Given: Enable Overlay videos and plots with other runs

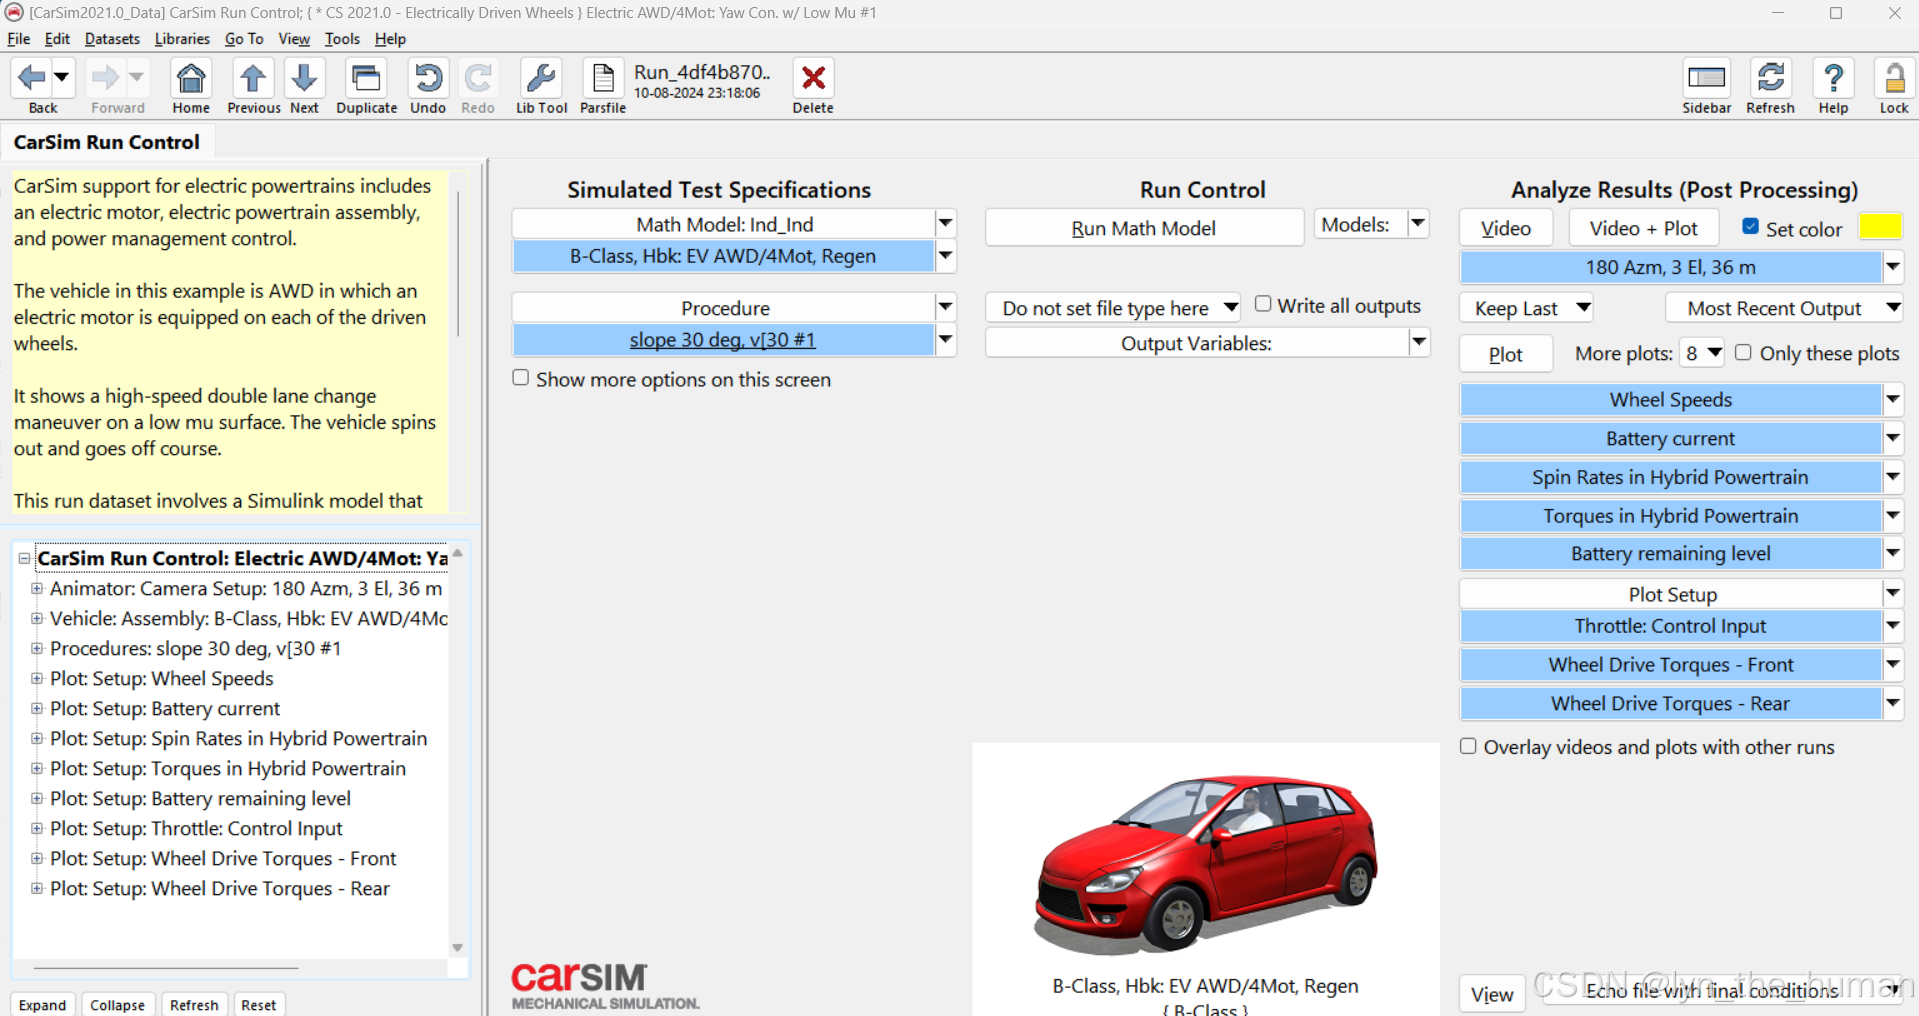Looking at the screenshot, I should point(1468,746).
